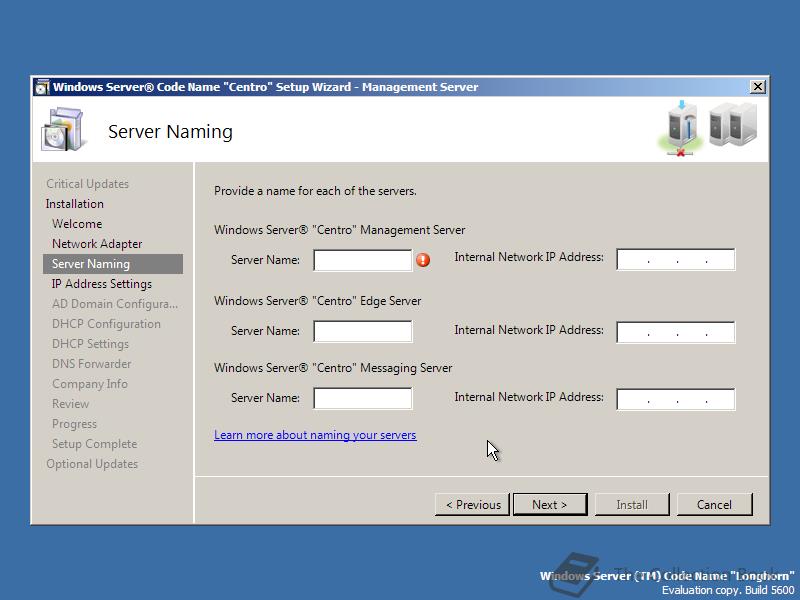Cancel the setup wizard
This screenshot has height=600, width=800.
(714, 505)
